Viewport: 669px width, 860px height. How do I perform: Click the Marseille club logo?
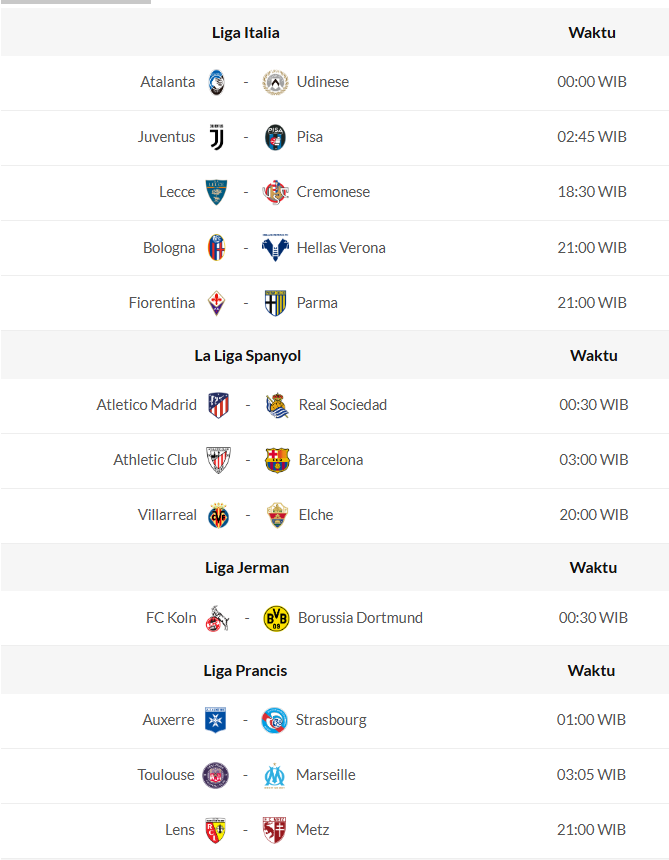pyautogui.click(x=275, y=775)
